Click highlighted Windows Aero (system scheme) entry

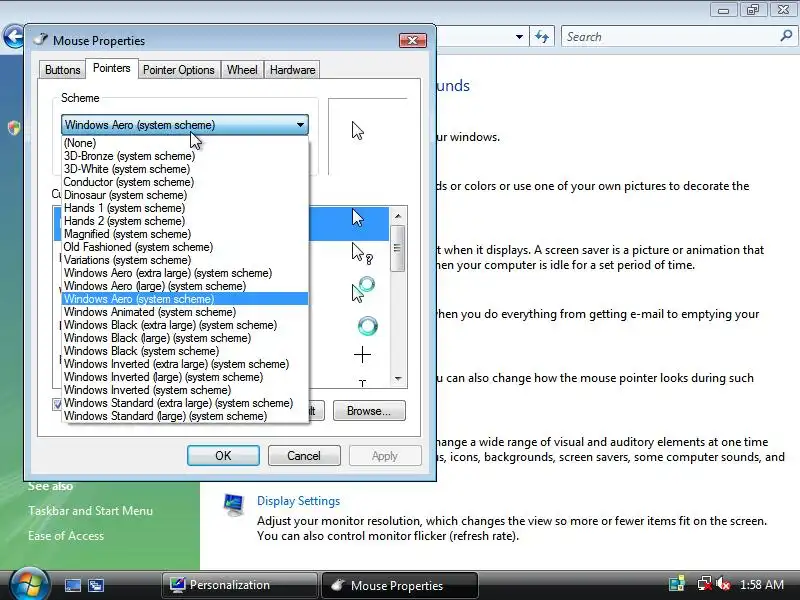click(185, 299)
